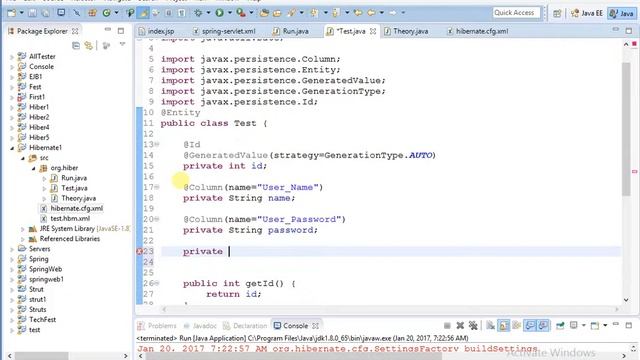Image resolution: width=640 pixels, height=360 pixels.
Task: Toggle Show Console on Standard Out
Action: (x=530, y=326)
